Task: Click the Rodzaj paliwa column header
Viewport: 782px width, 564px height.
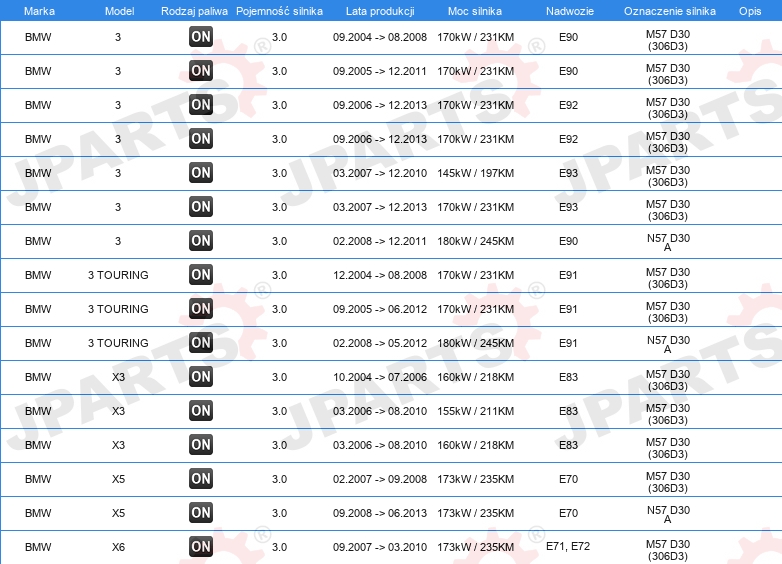Action: (194, 11)
